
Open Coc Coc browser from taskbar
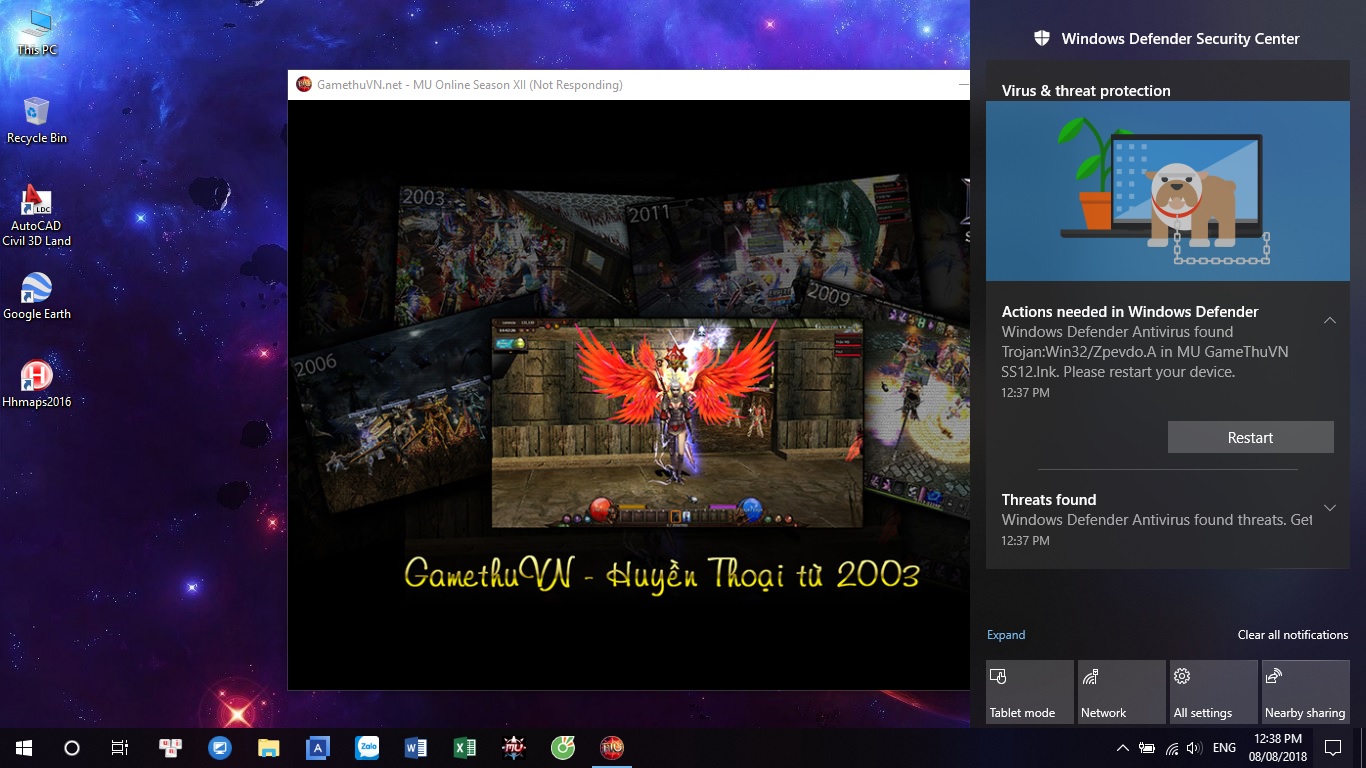click(x=563, y=747)
